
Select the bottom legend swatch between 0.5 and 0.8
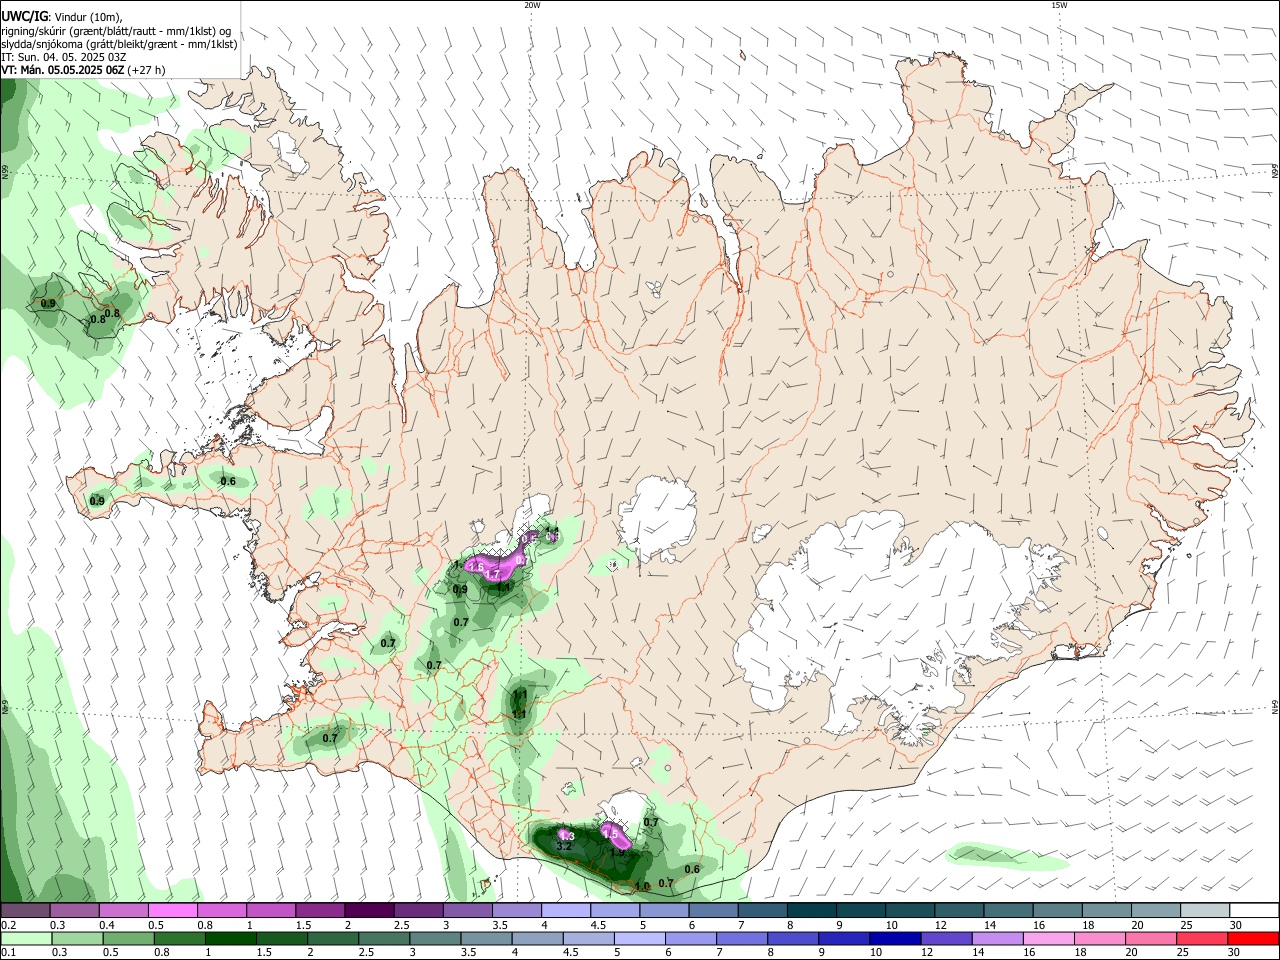coord(128,938)
